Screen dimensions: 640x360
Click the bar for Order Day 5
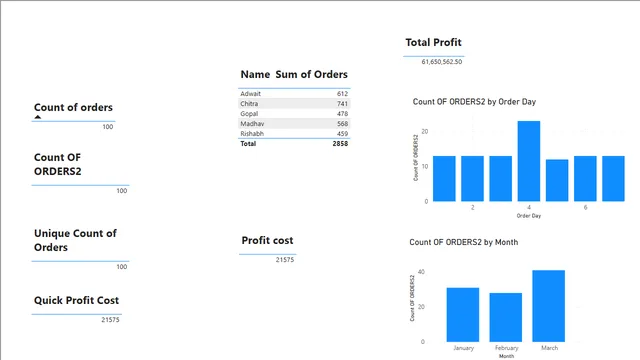point(557,180)
